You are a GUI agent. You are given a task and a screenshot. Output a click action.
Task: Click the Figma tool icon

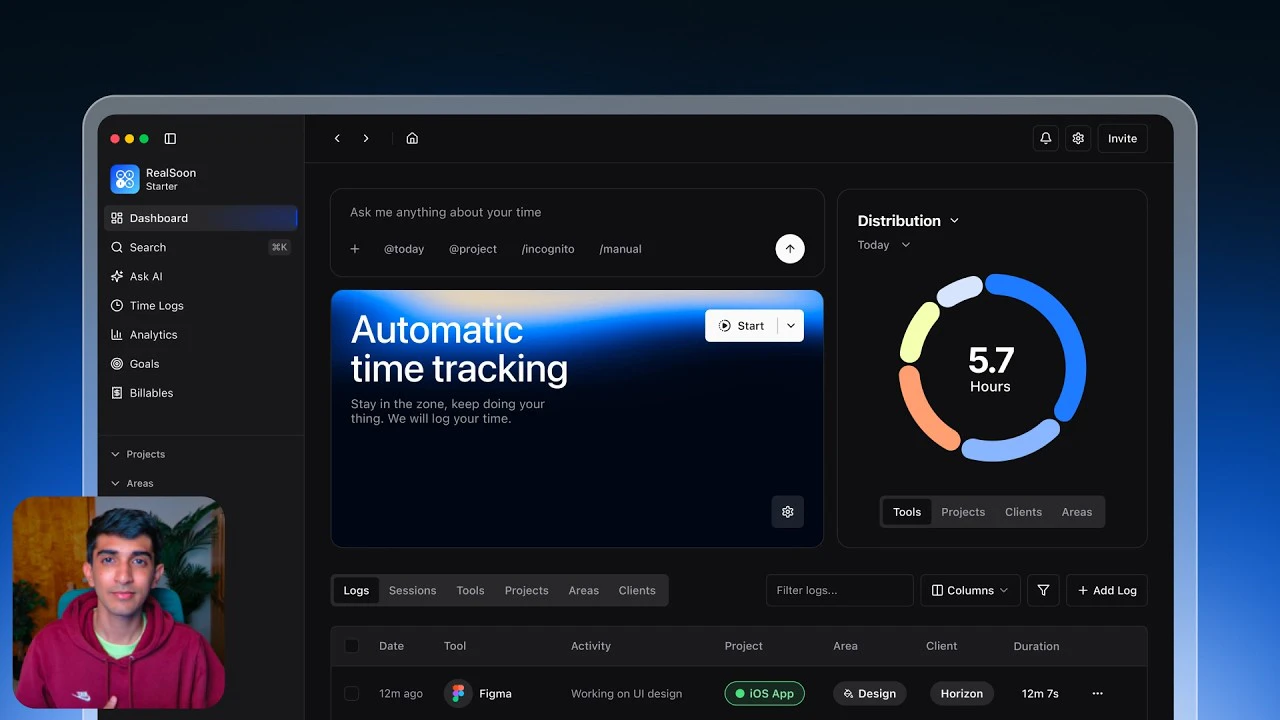pyautogui.click(x=458, y=693)
